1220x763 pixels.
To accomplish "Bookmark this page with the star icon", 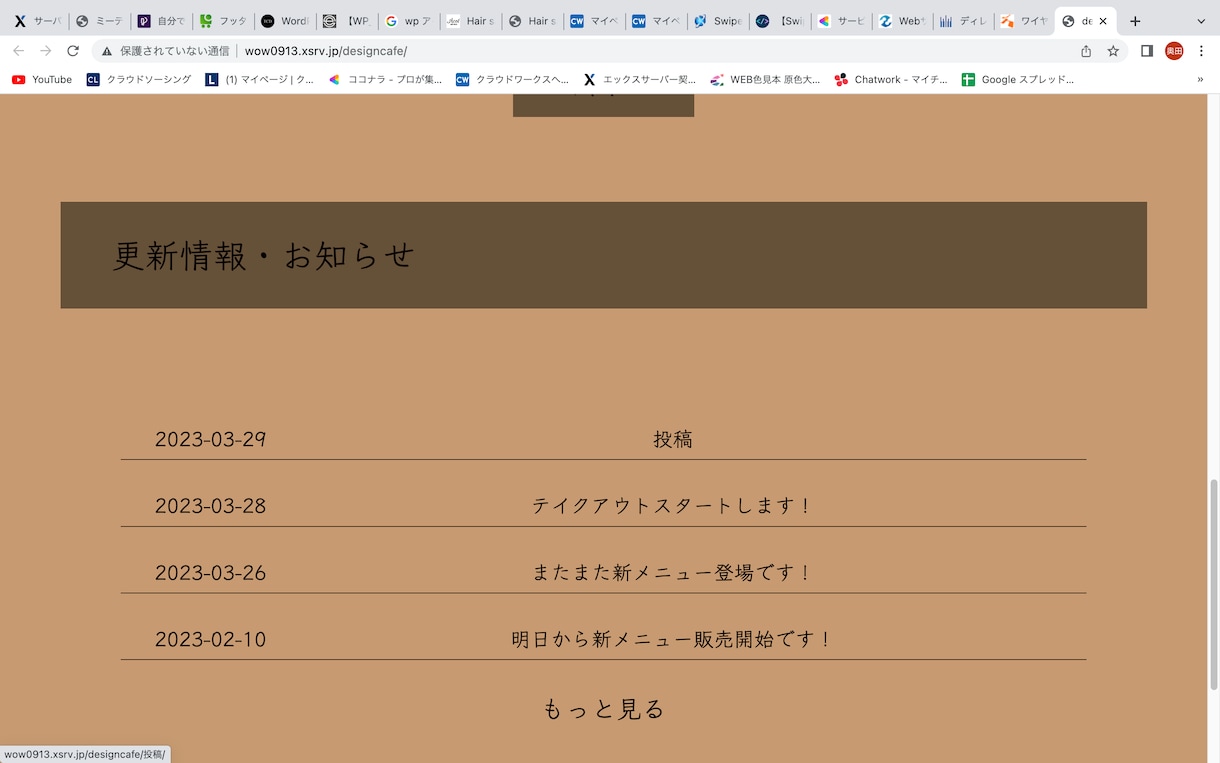I will [x=1113, y=51].
